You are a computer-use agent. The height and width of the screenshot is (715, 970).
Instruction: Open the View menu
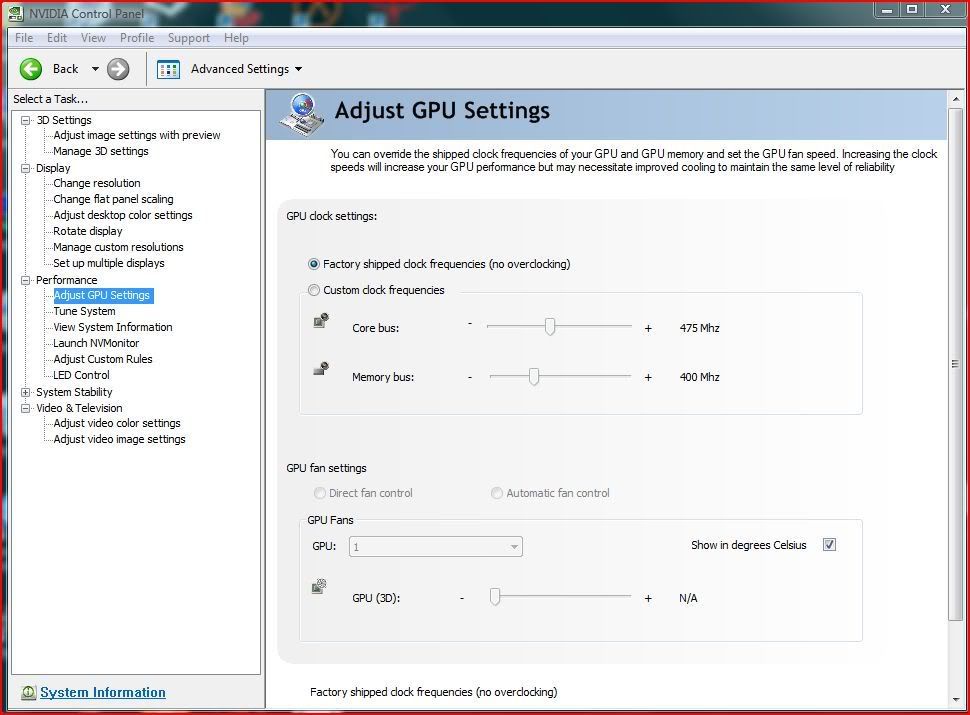(x=93, y=38)
